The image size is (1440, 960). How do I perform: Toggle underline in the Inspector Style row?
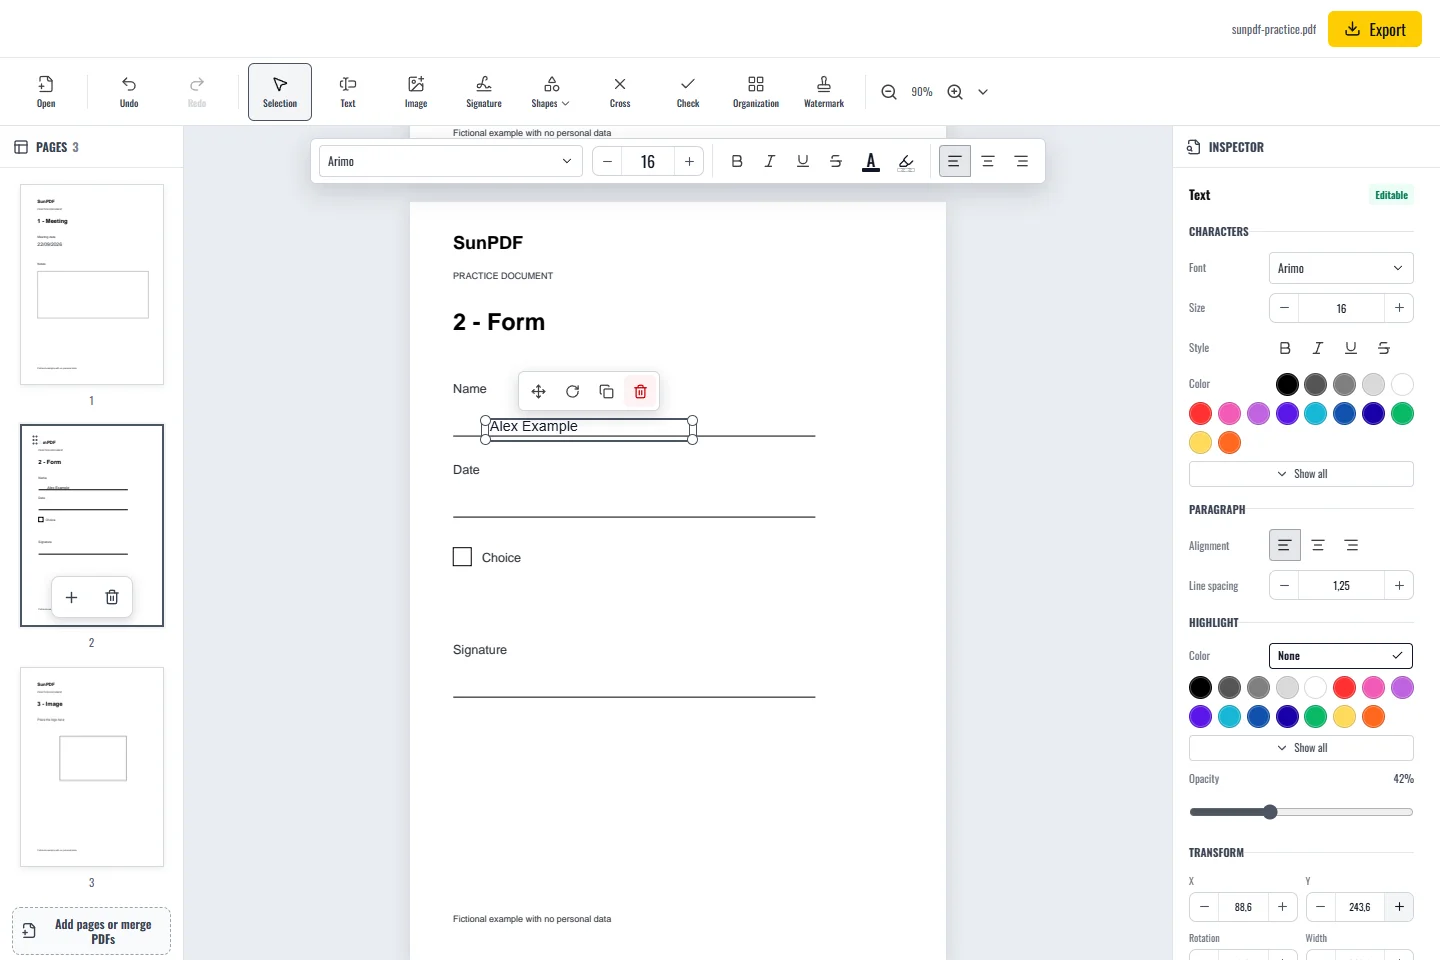1351,348
